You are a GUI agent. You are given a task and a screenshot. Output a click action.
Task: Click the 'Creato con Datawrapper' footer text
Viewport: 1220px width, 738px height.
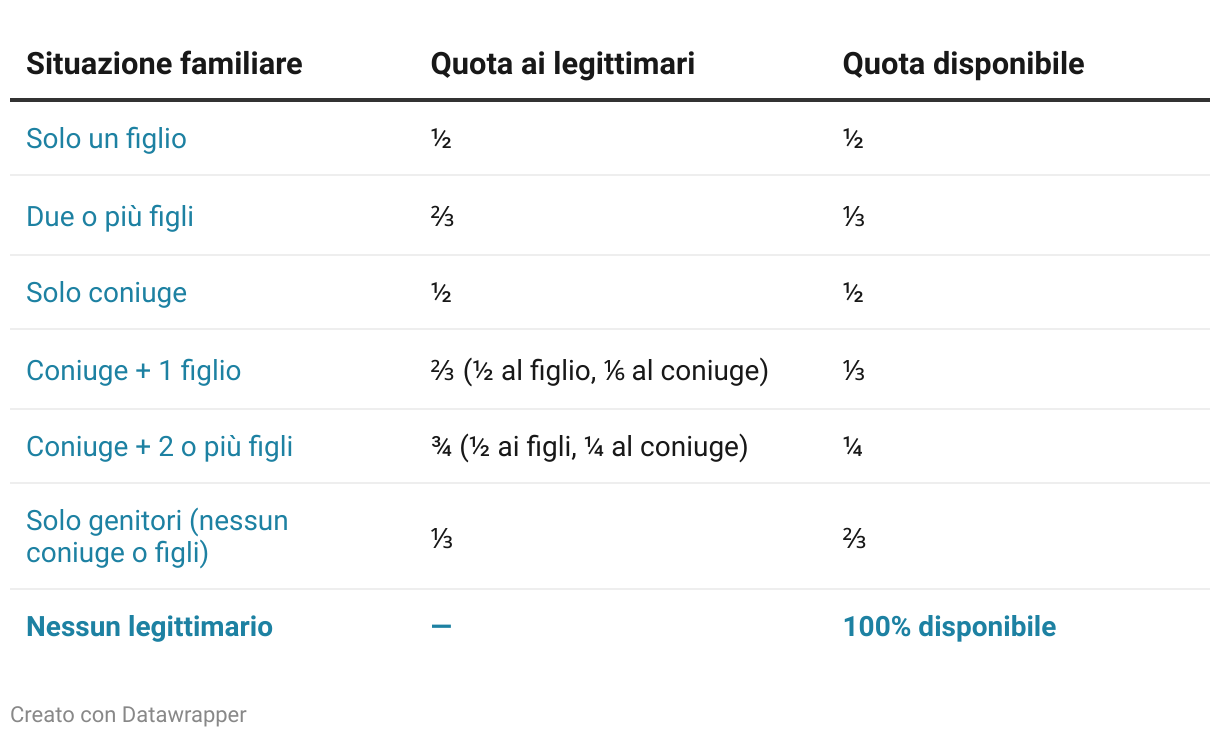(128, 714)
